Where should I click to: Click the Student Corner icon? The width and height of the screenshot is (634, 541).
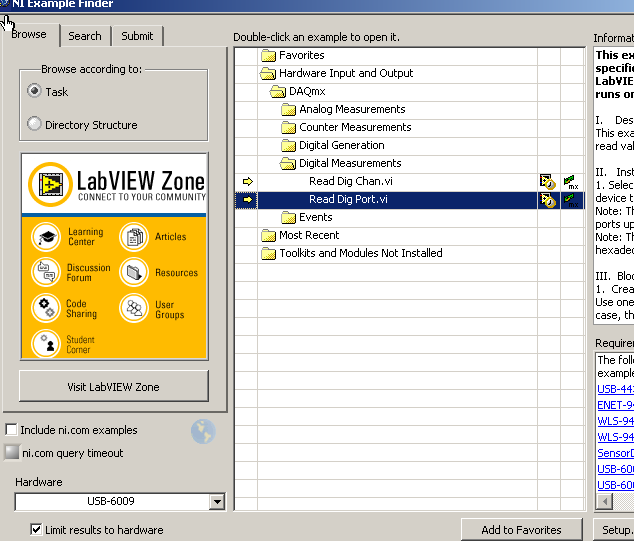pyautogui.click(x=46, y=344)
